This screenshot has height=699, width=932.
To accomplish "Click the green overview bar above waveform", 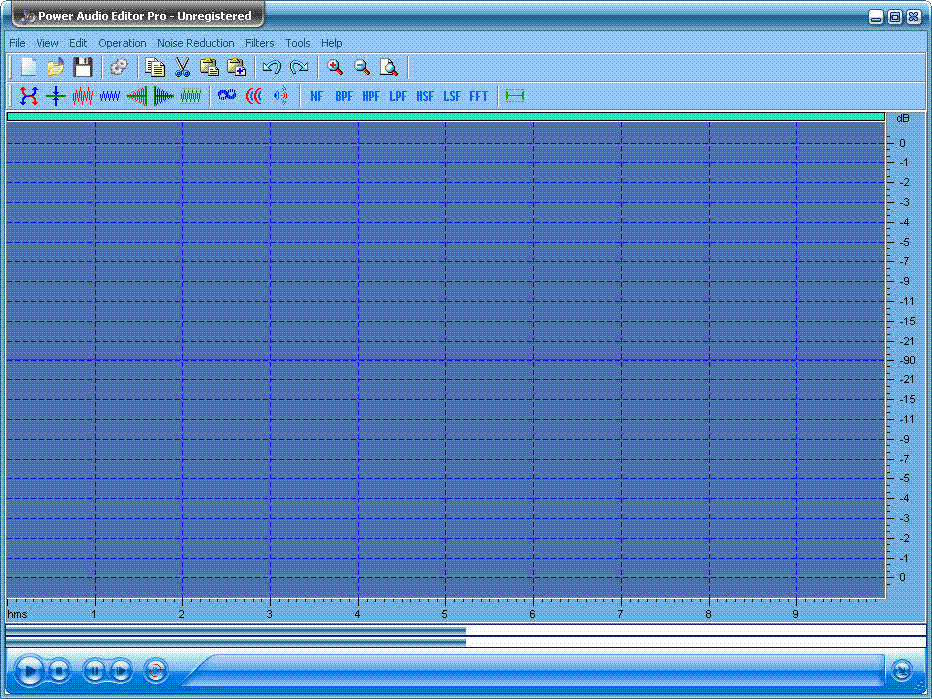I will click(x=446, y=116).
